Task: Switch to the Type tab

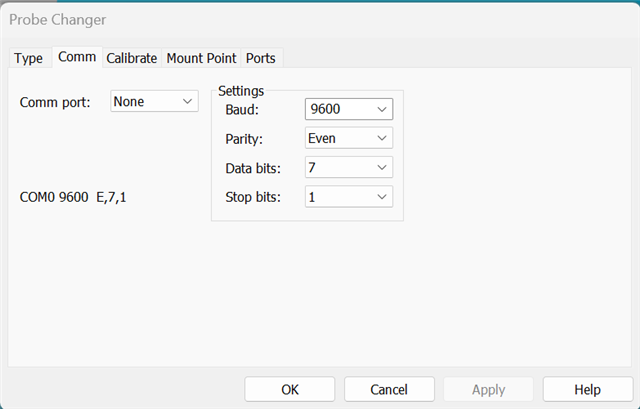Action: [x=29, y=58]
